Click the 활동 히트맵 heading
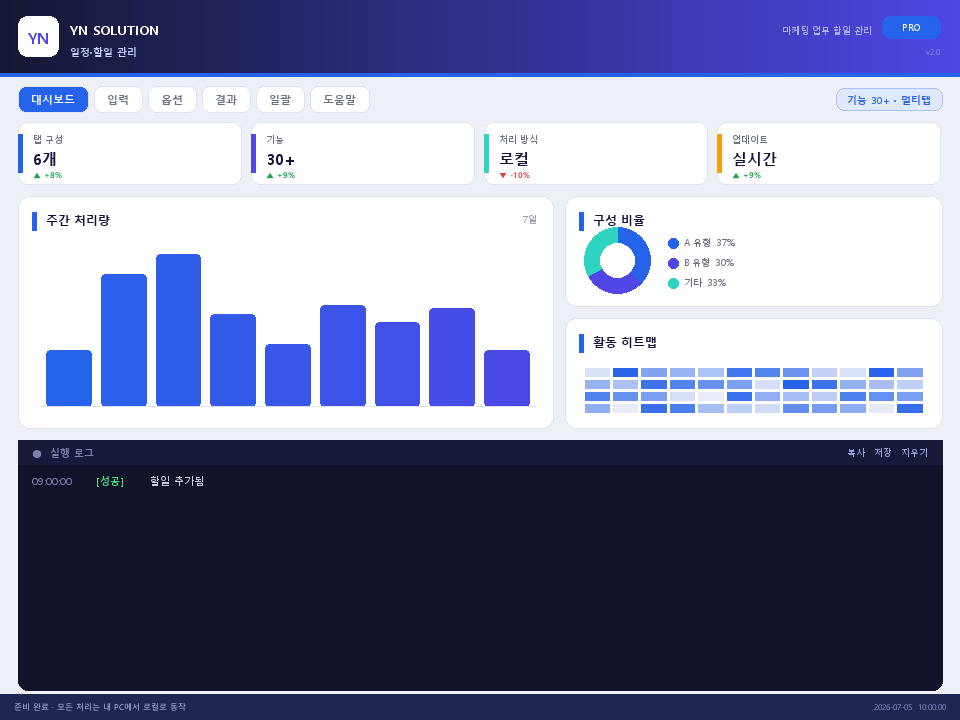The image size is (960, 720). [x=624, y=342]
